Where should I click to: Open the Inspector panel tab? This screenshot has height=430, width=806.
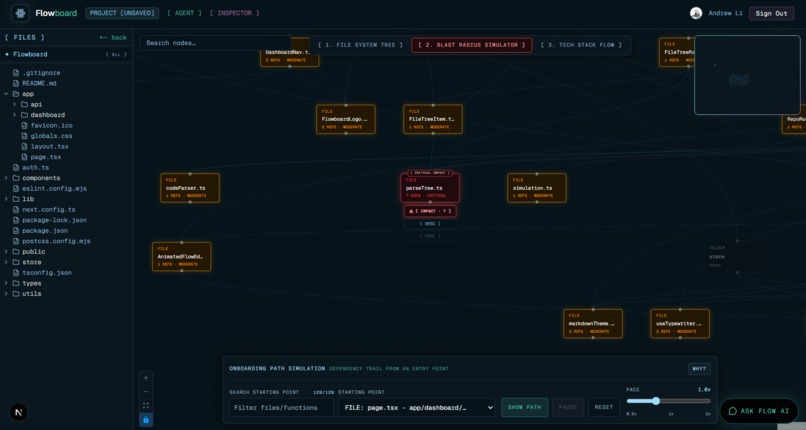(234, 13)
